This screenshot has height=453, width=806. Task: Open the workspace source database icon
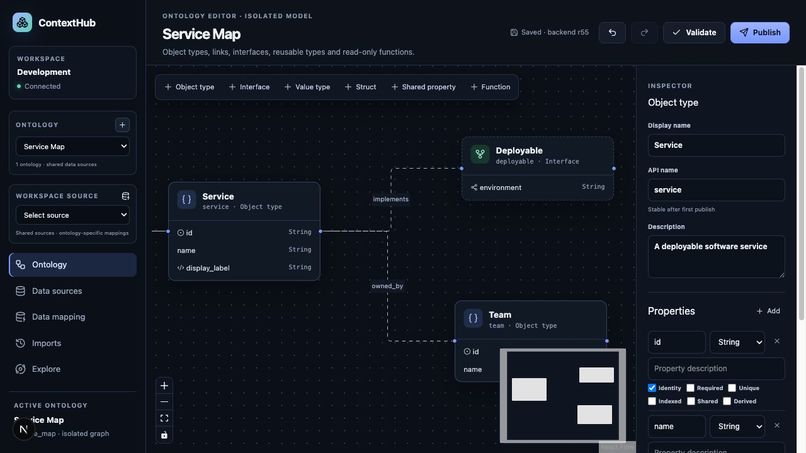click(125, 196)
